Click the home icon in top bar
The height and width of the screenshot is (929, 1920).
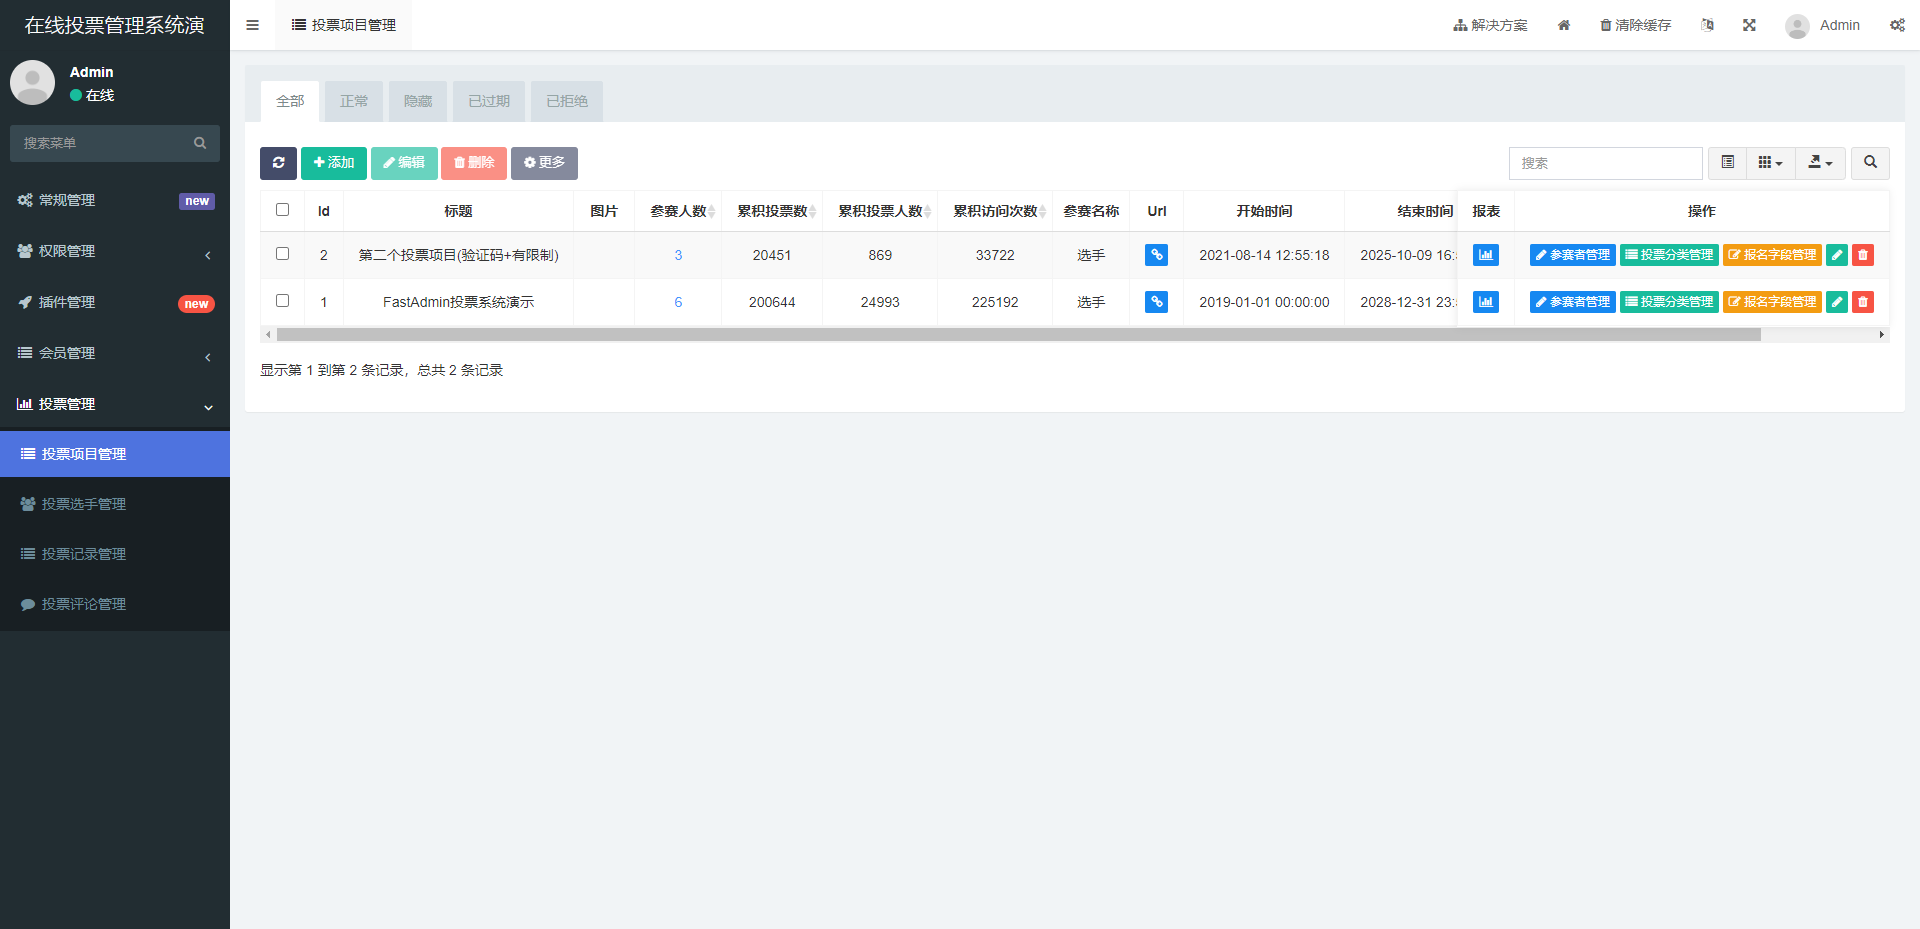click(x=1564, y=25)
